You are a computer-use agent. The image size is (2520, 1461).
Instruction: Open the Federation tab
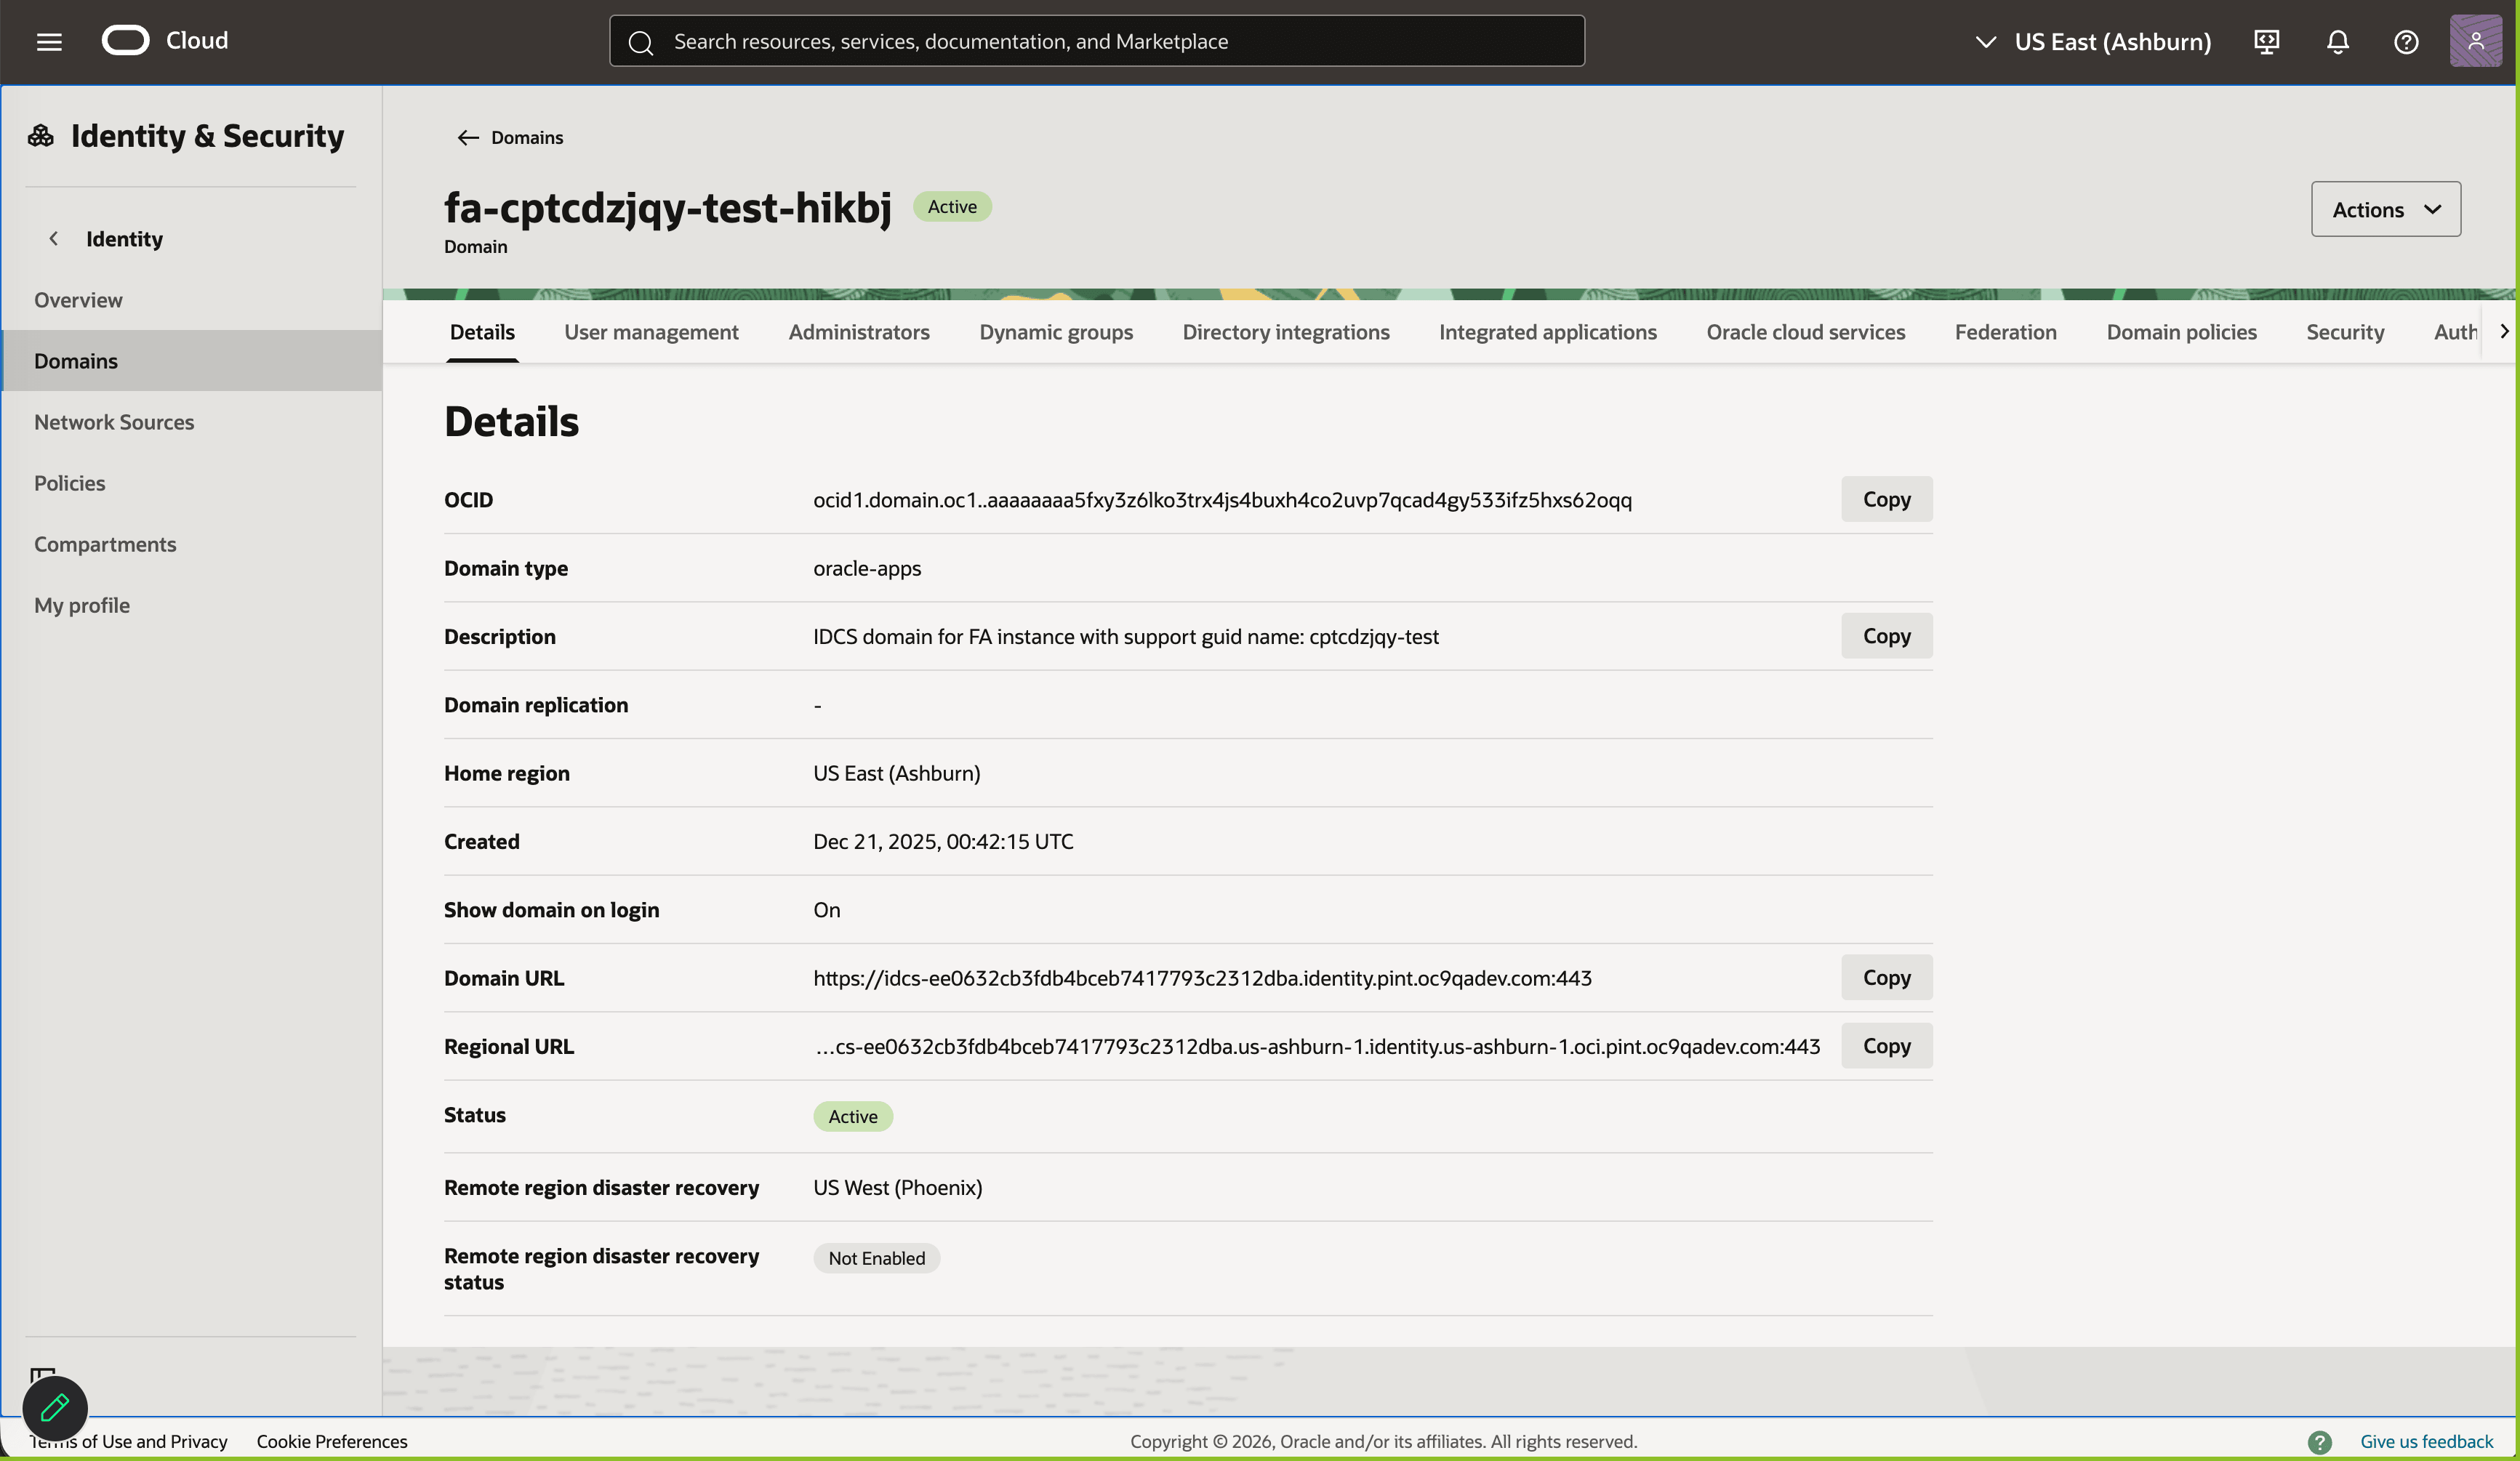(2006, 332)
